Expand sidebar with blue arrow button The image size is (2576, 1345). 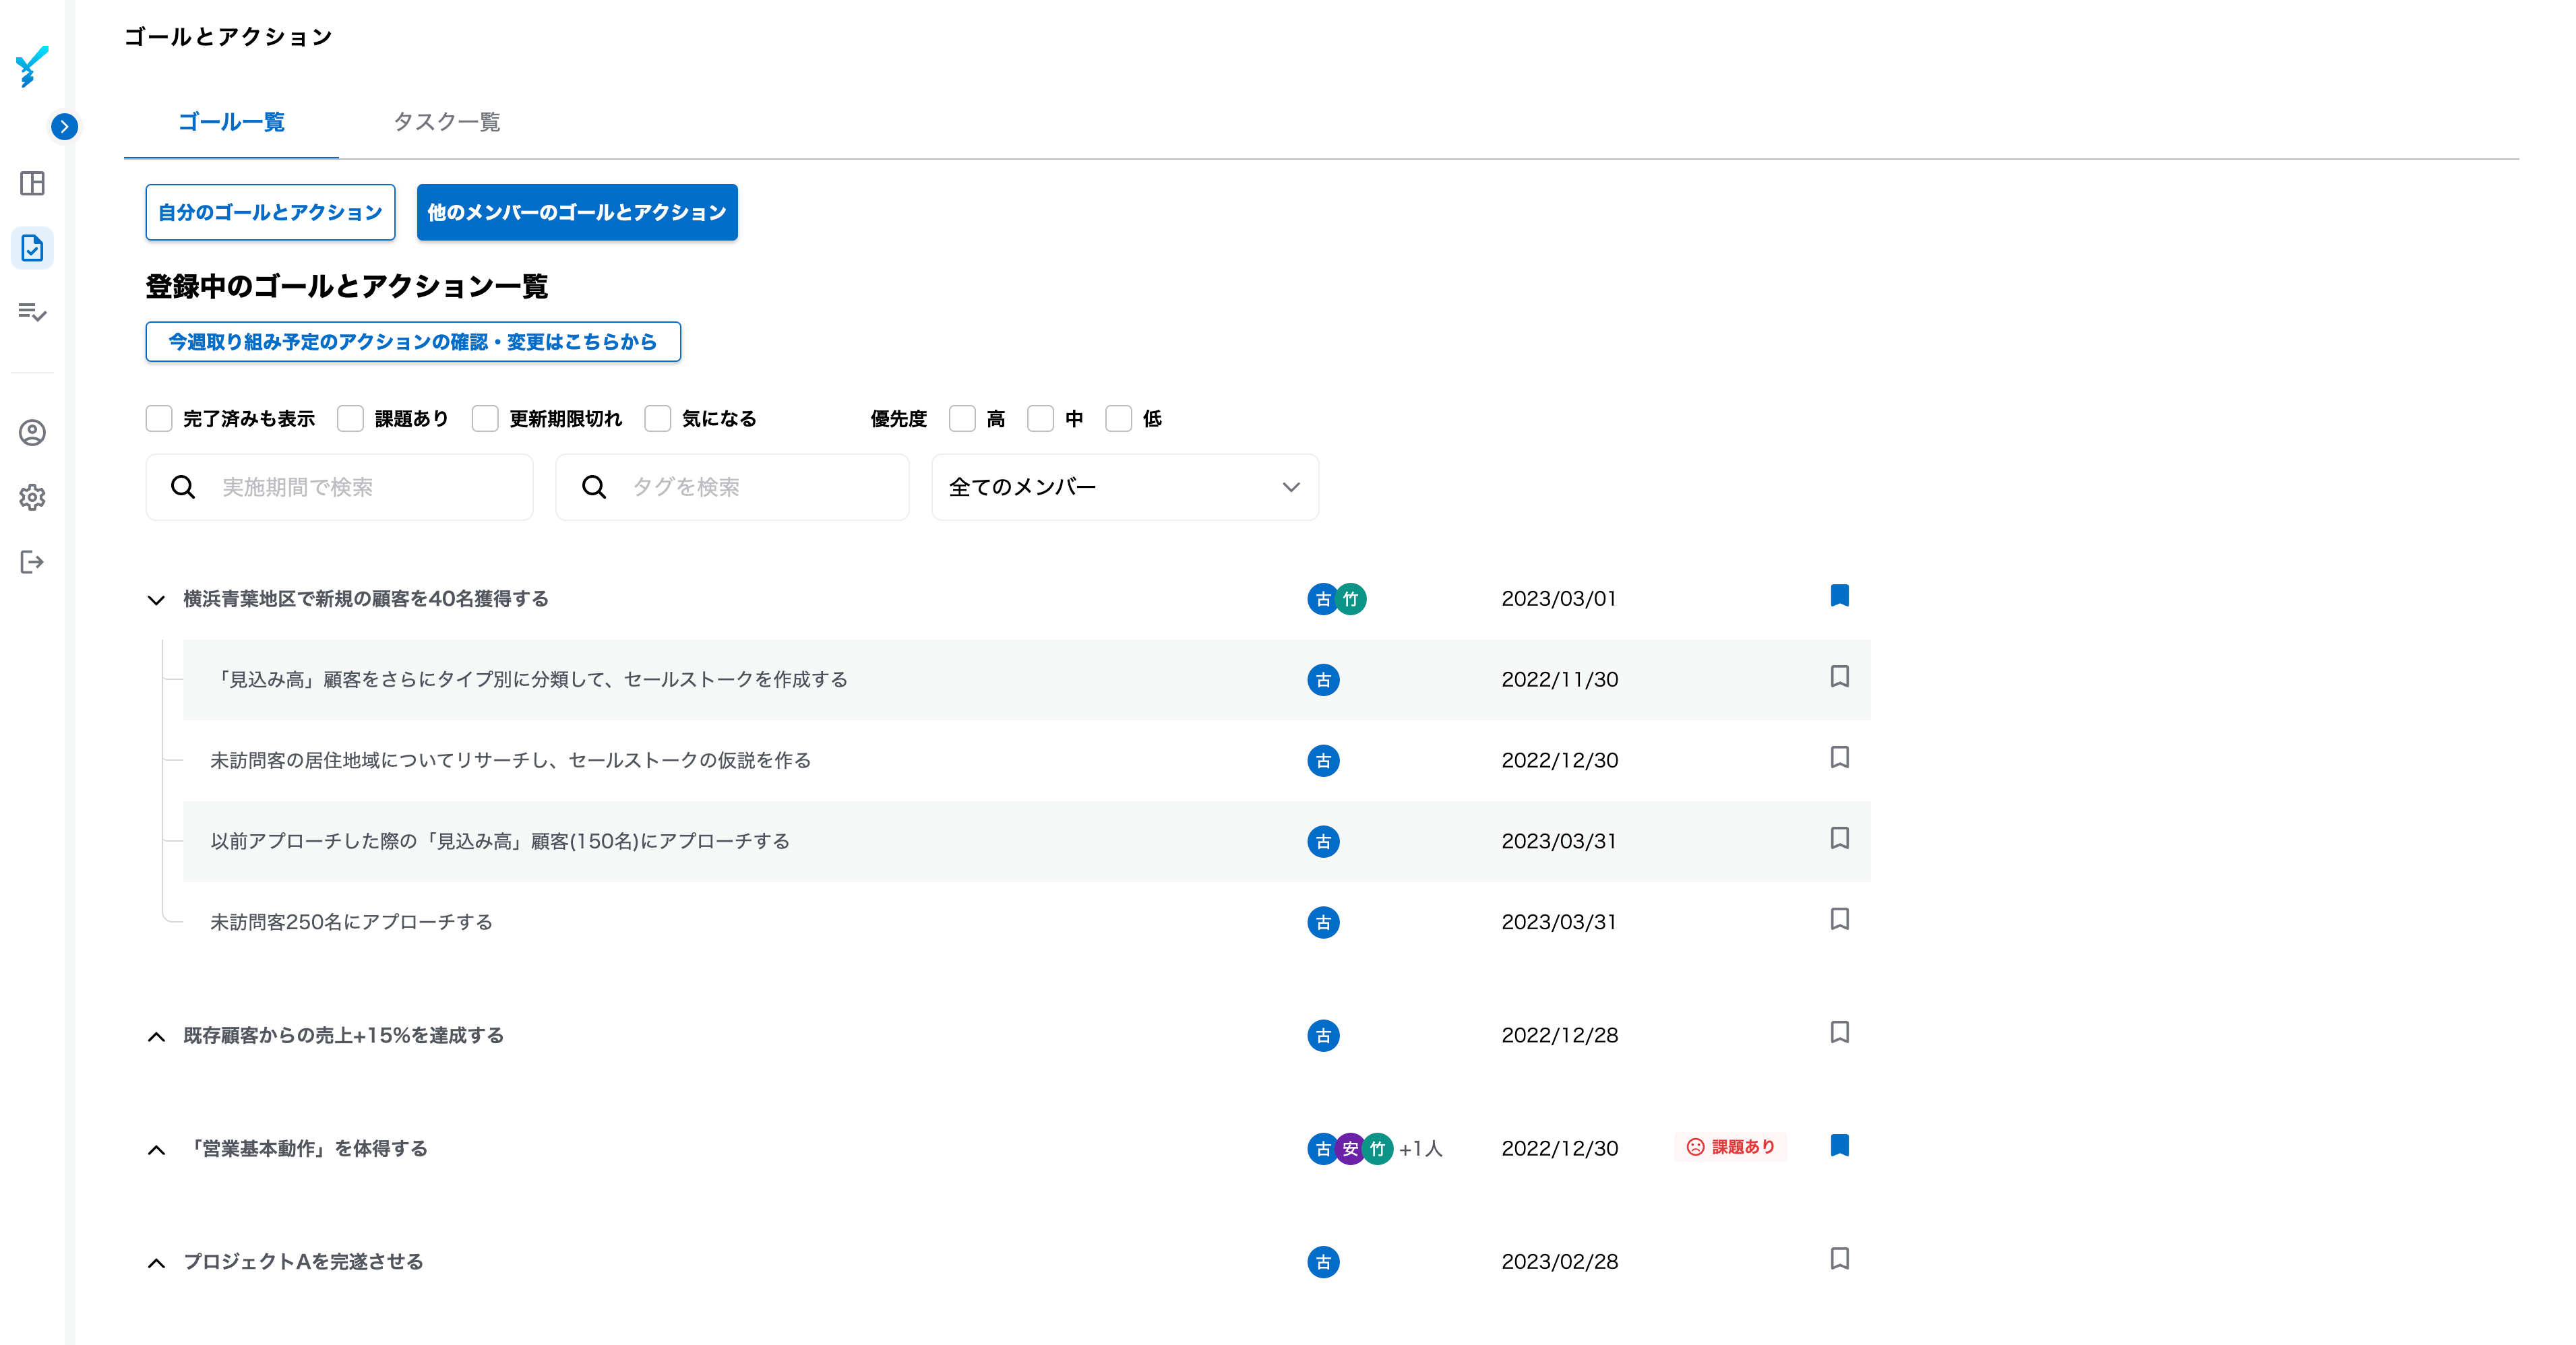(64, 126)
